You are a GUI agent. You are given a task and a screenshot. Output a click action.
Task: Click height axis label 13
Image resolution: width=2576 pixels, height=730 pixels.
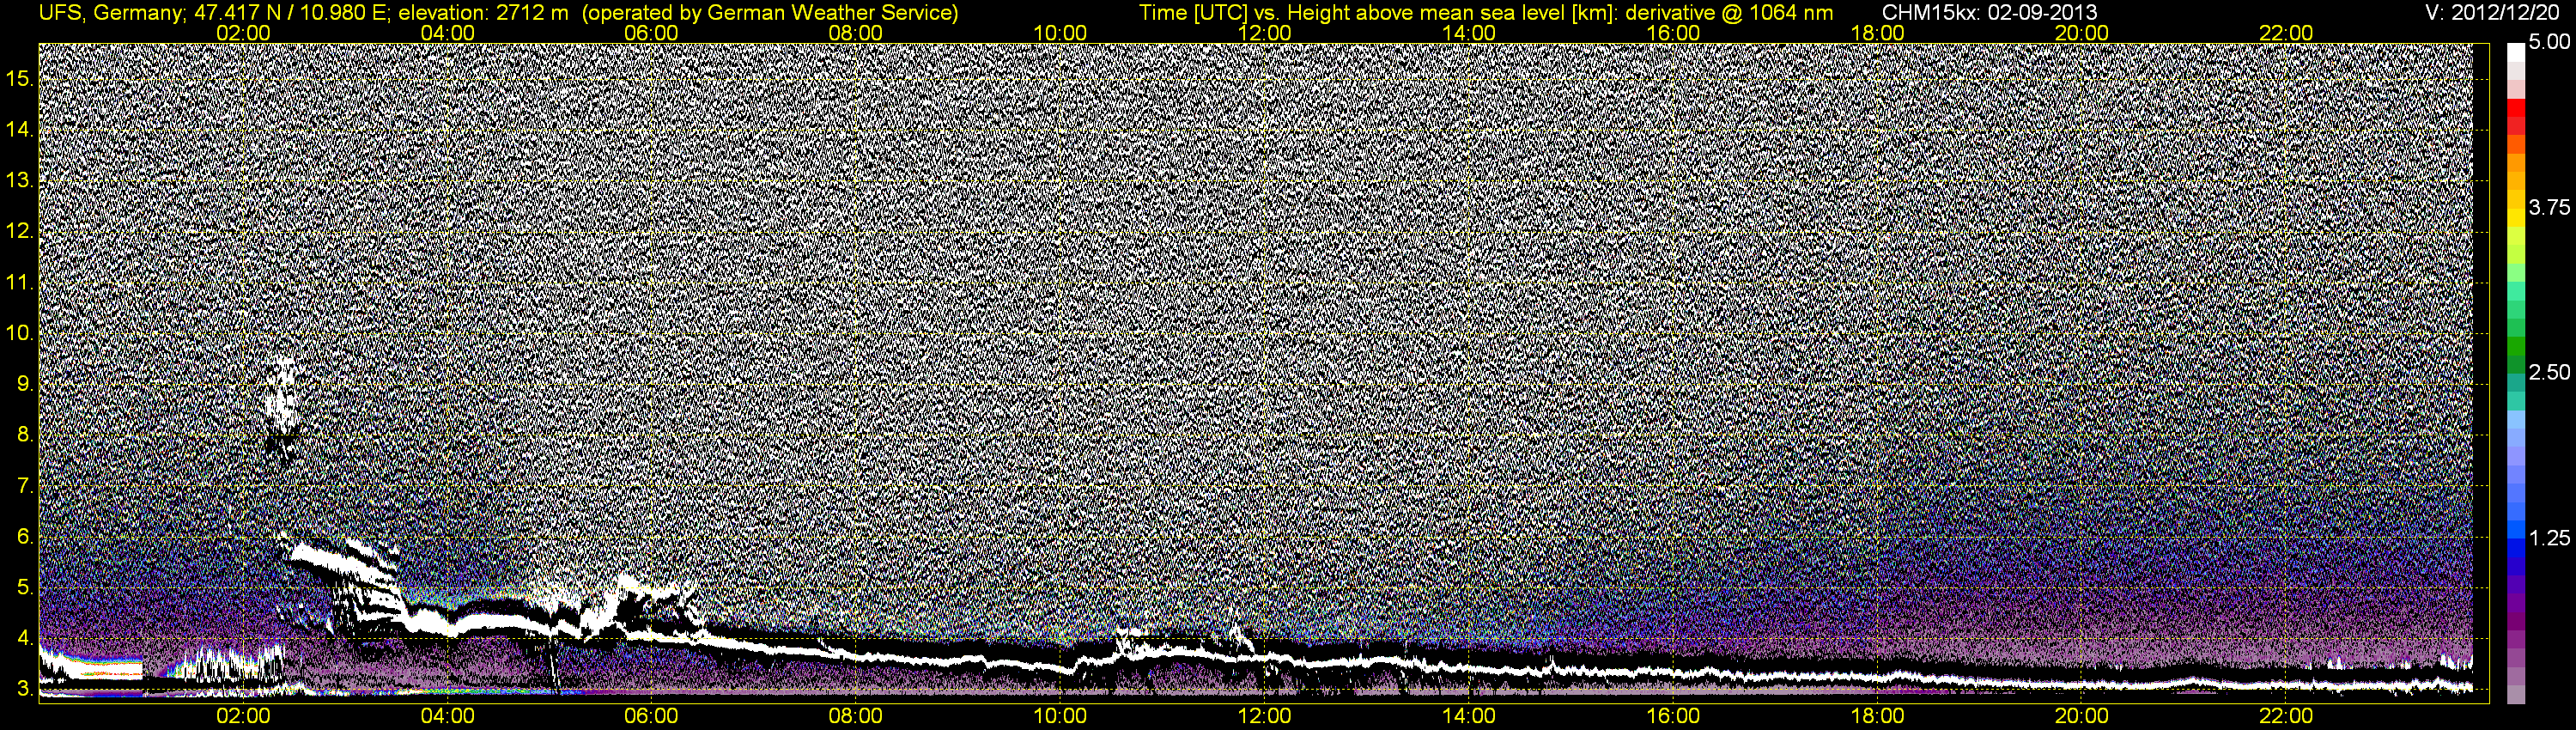pyautogui.click(x=20, y=181)
